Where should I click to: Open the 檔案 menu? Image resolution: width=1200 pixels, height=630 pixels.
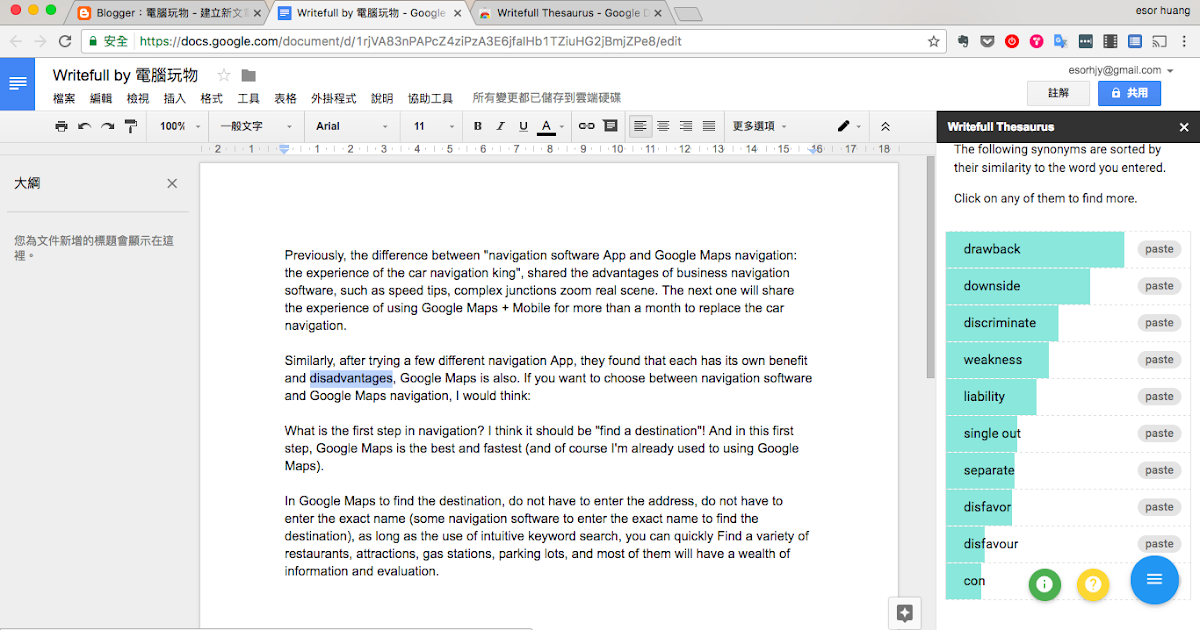65,98
